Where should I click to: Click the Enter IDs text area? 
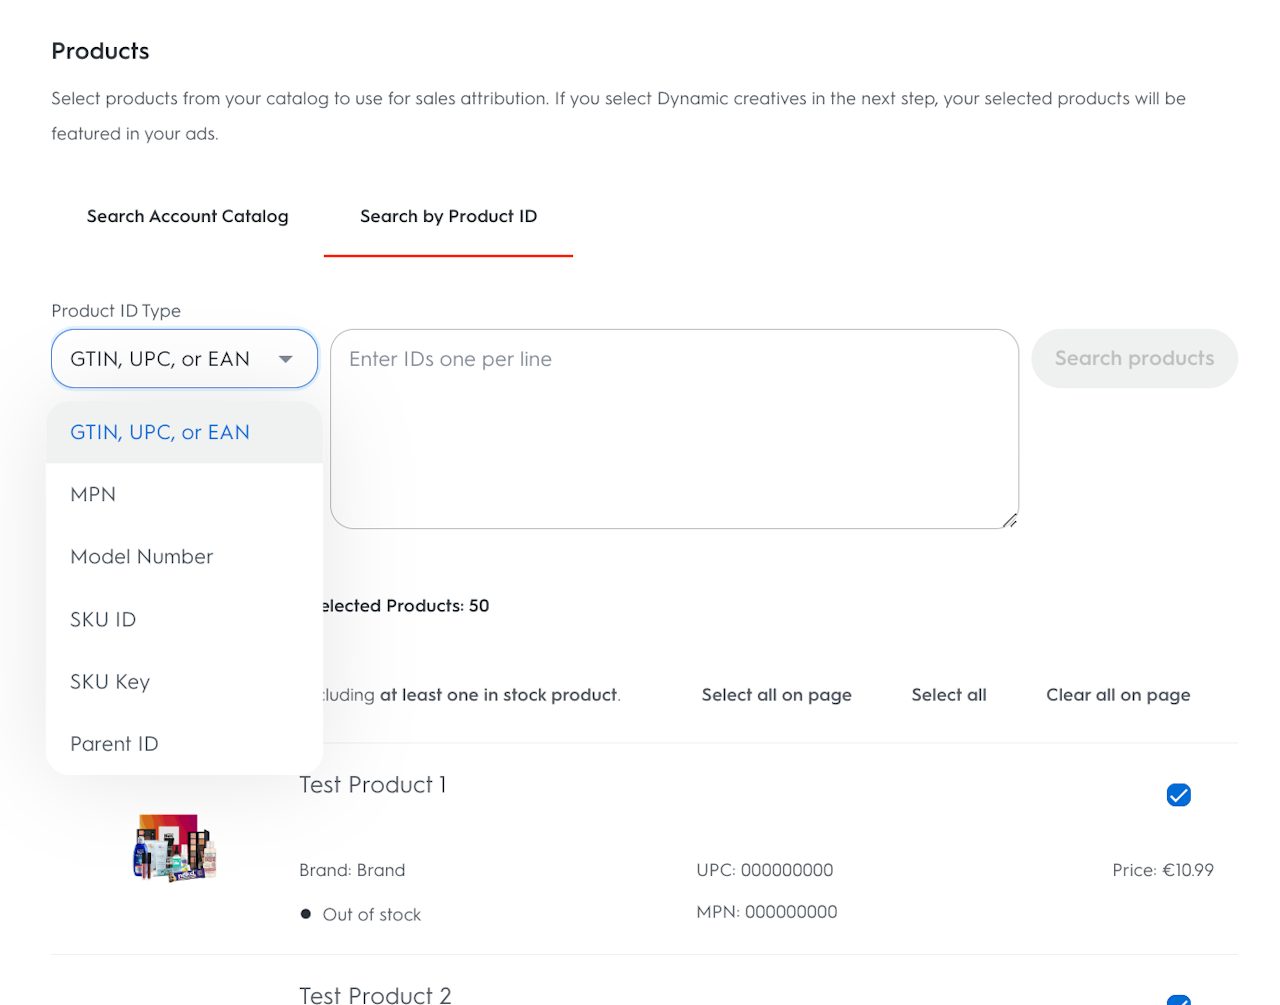point(674,428)
